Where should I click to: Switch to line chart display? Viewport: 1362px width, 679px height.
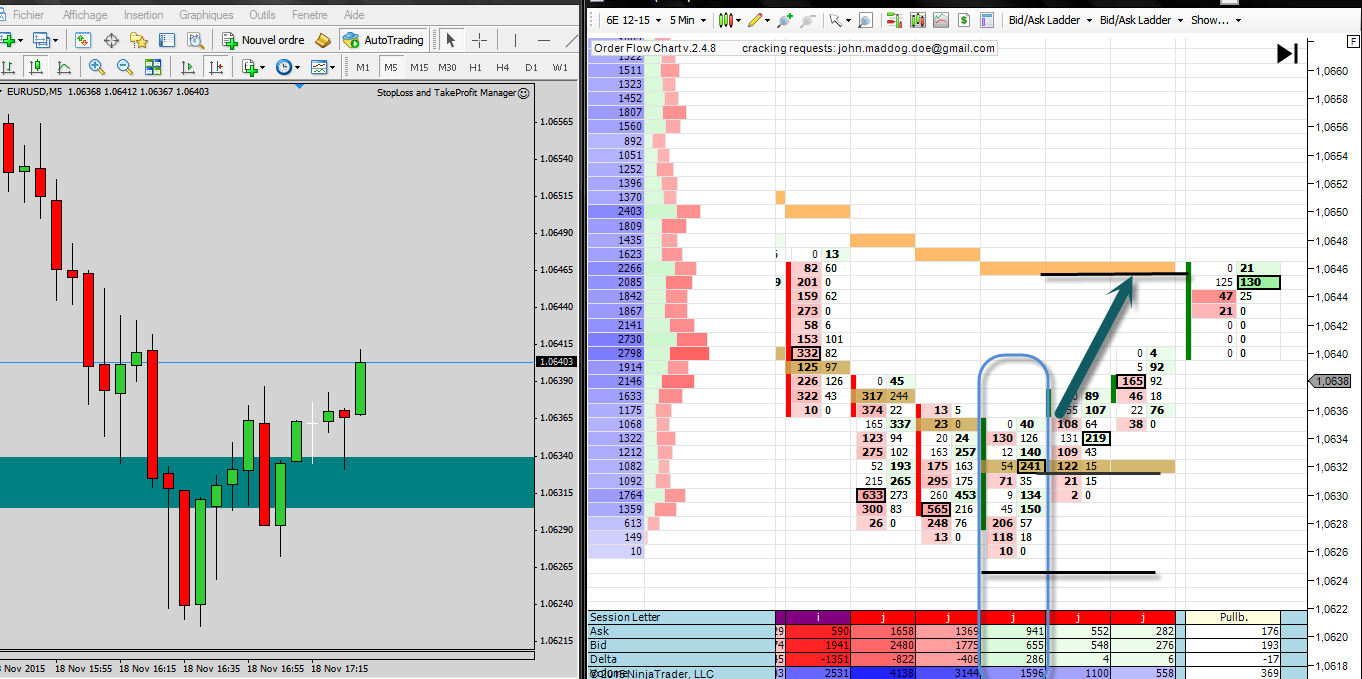pos(64,67)
